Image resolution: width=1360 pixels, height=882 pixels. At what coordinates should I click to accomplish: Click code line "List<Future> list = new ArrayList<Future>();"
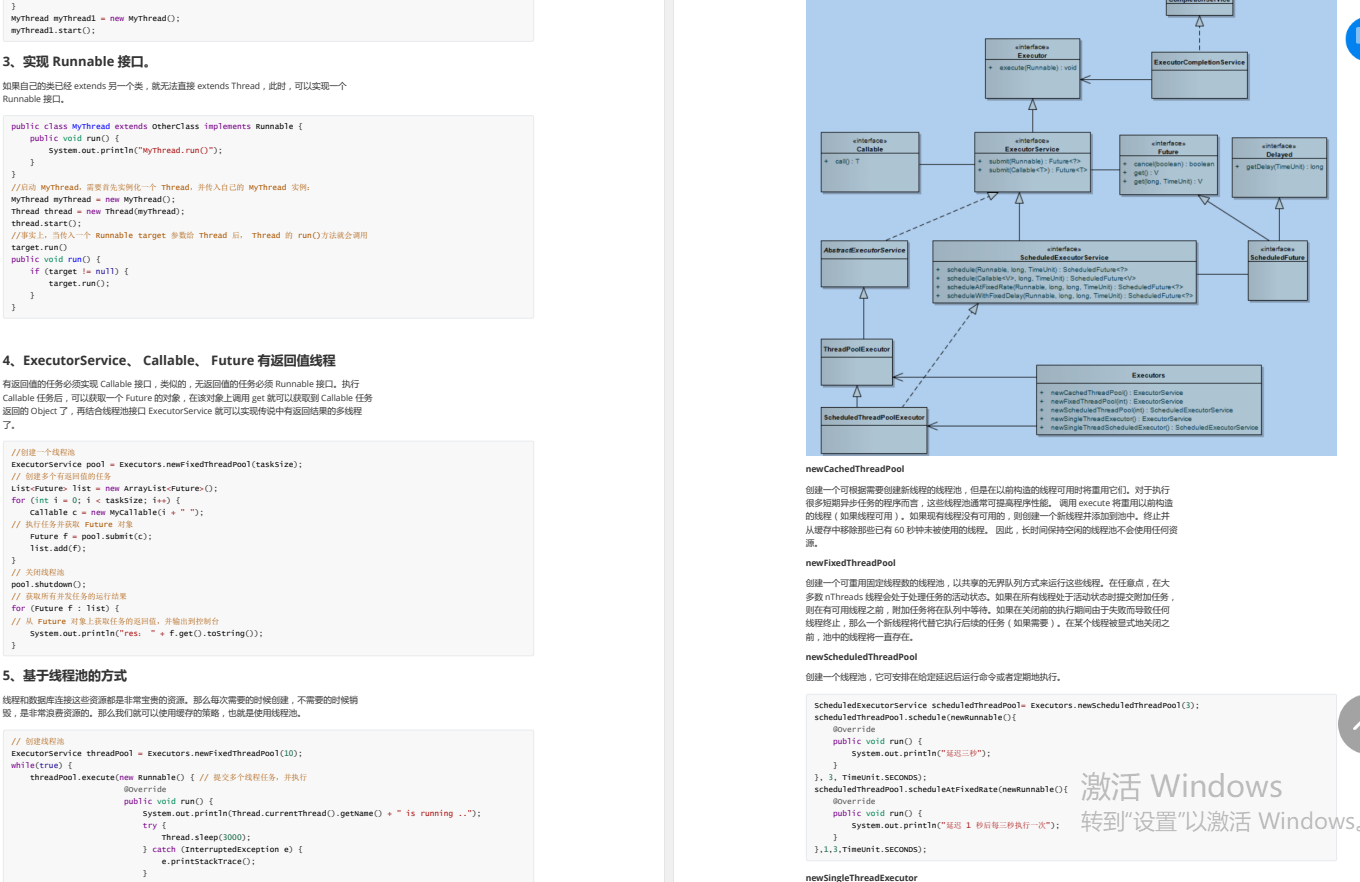114,488
